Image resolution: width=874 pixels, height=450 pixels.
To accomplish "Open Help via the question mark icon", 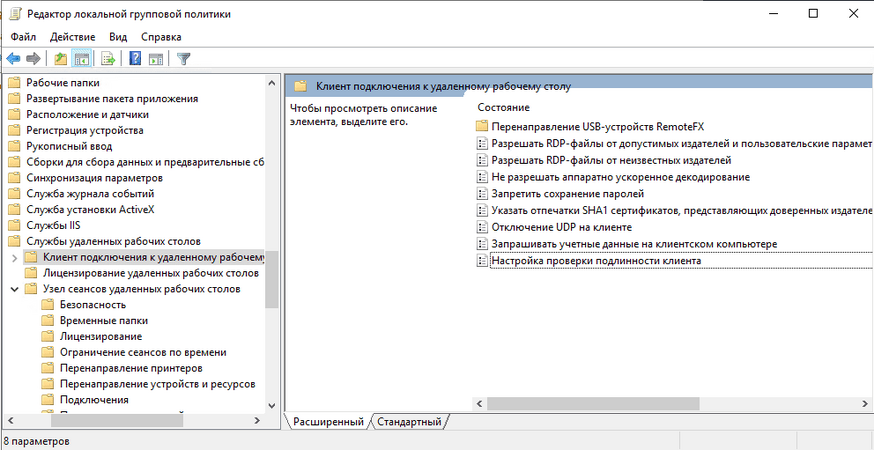I will coord(135,59).
